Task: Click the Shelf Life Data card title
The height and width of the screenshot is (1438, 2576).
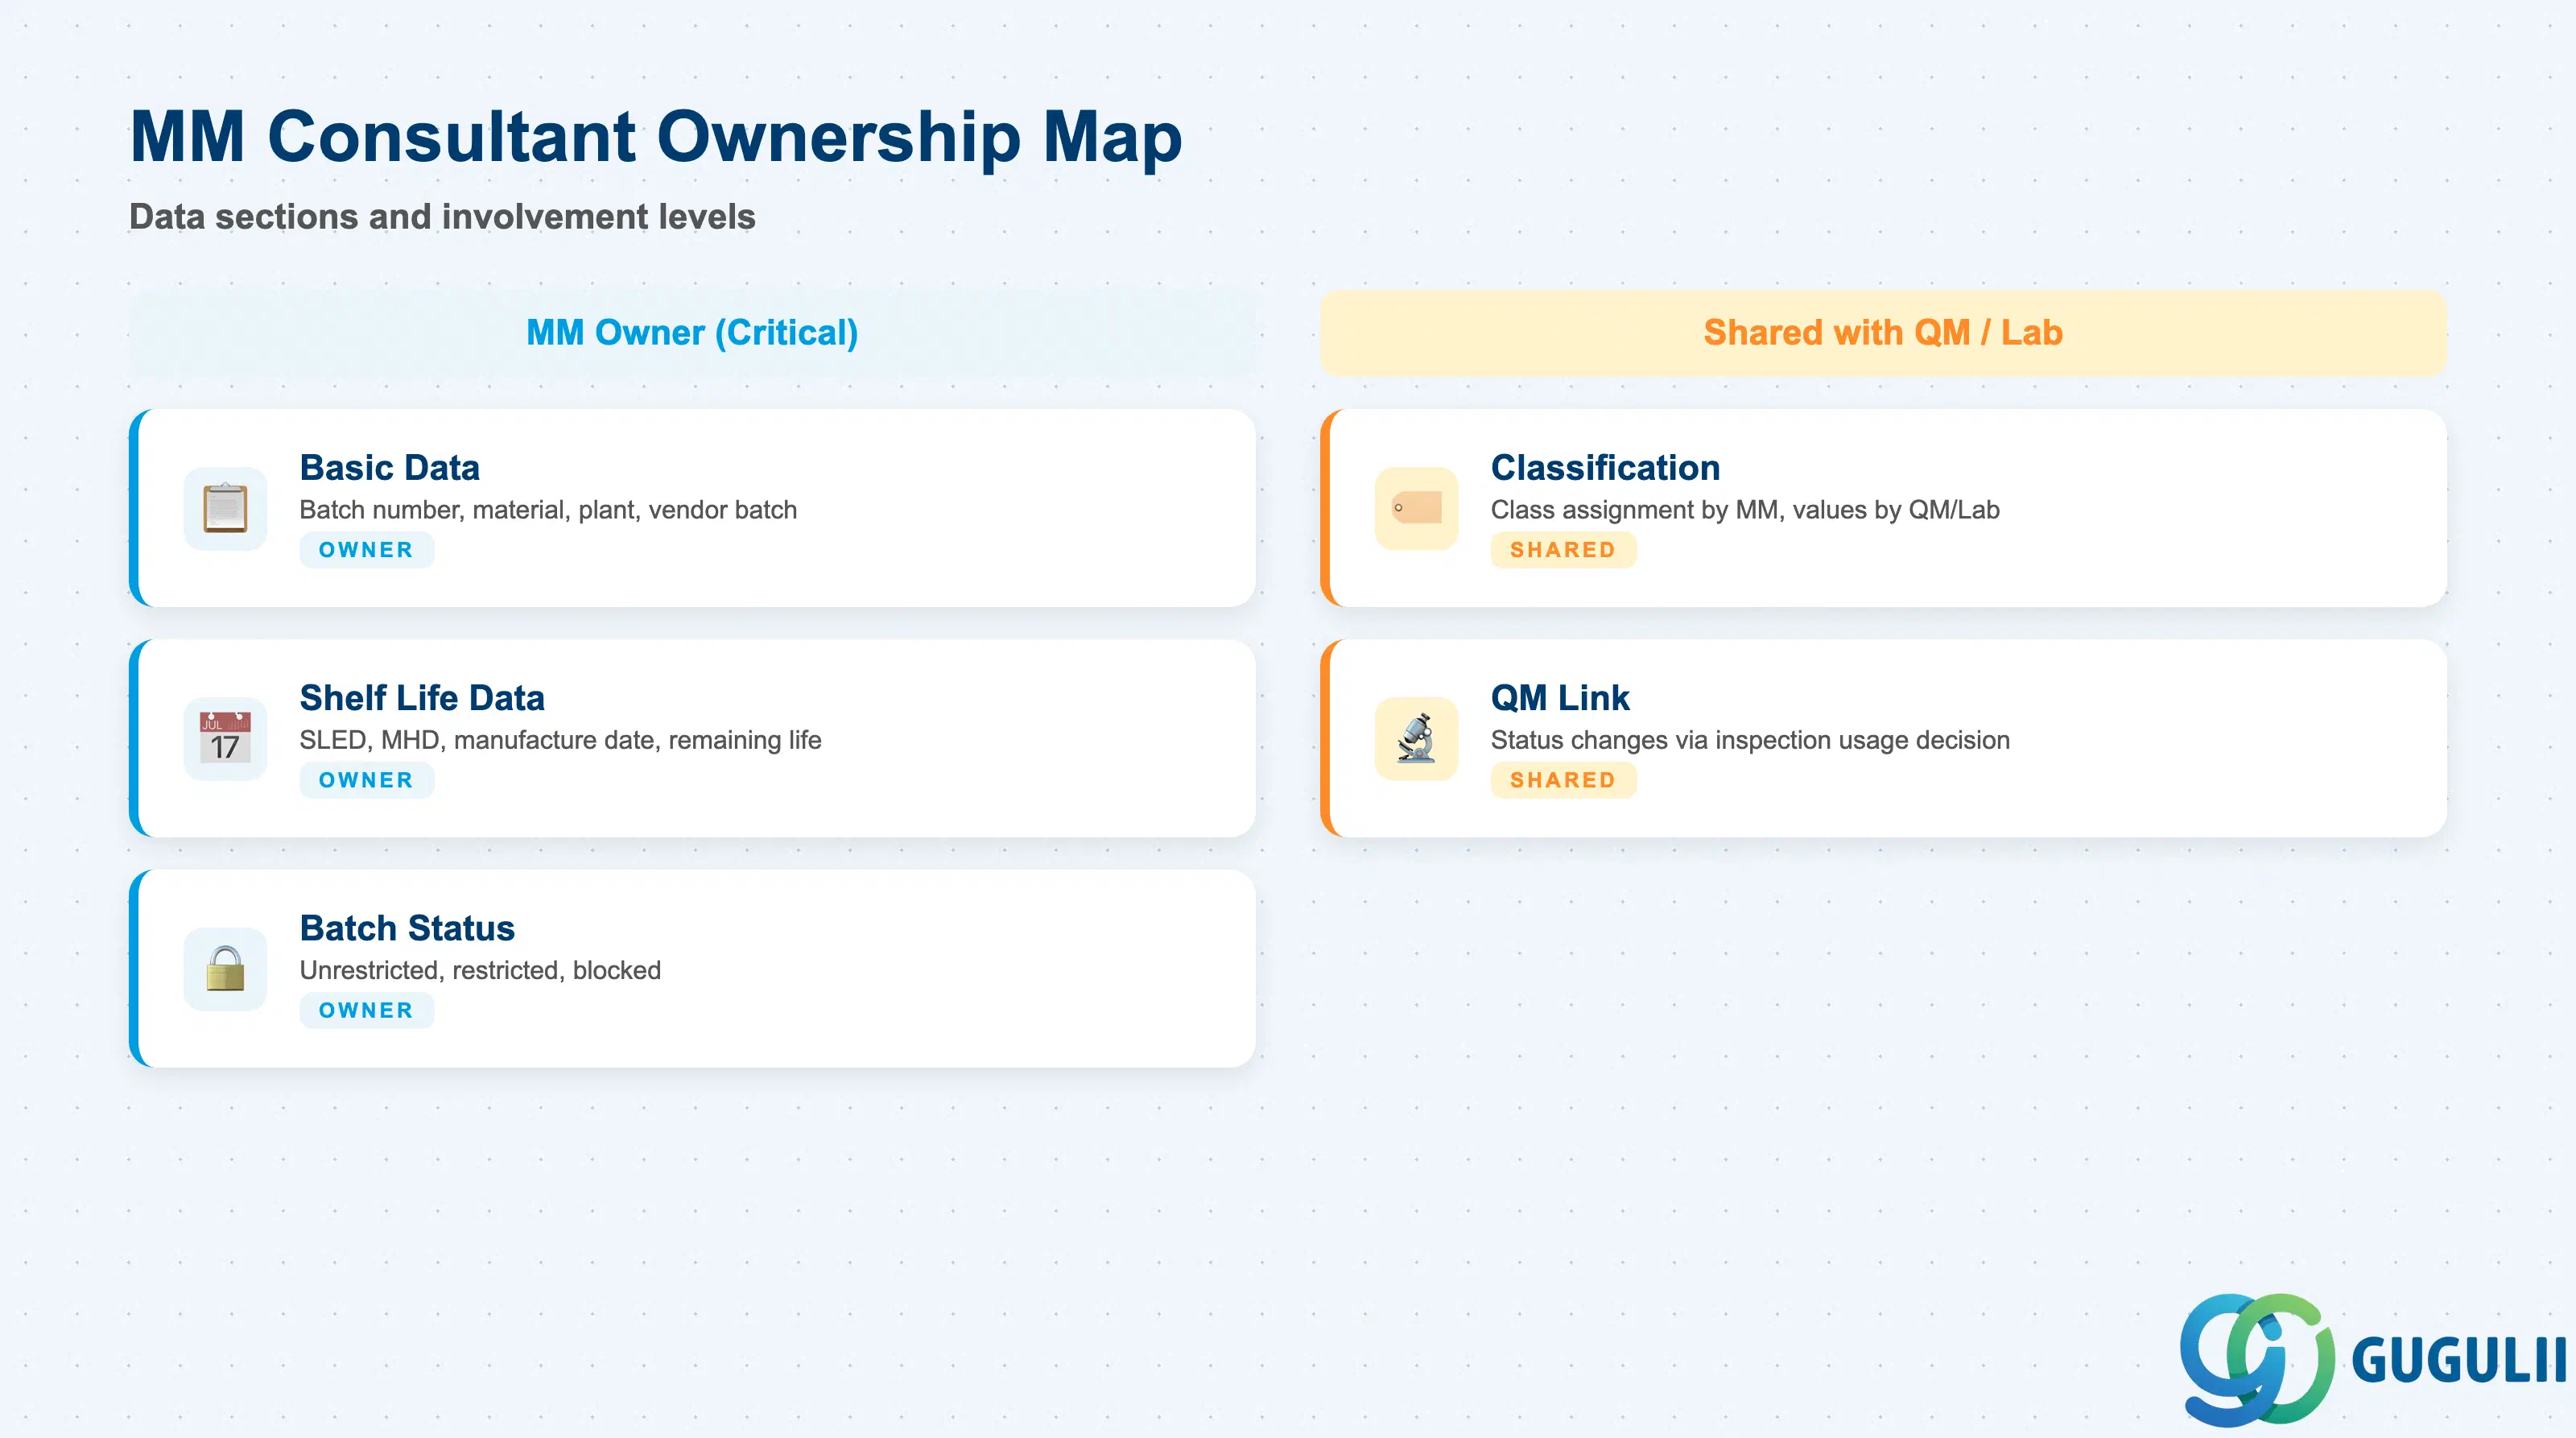Action: click(x=422, y=697)
